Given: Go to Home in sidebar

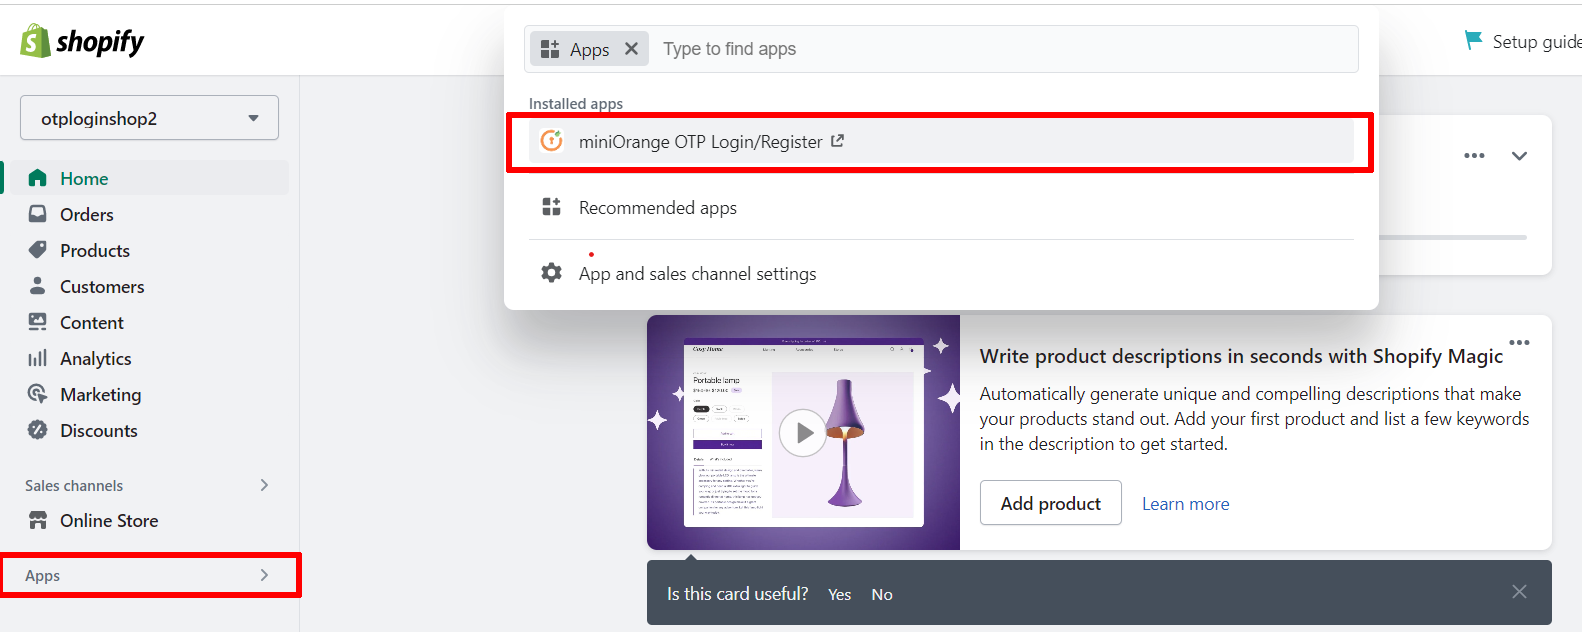Looking at the screenshot, I should [x=84, y=178].
